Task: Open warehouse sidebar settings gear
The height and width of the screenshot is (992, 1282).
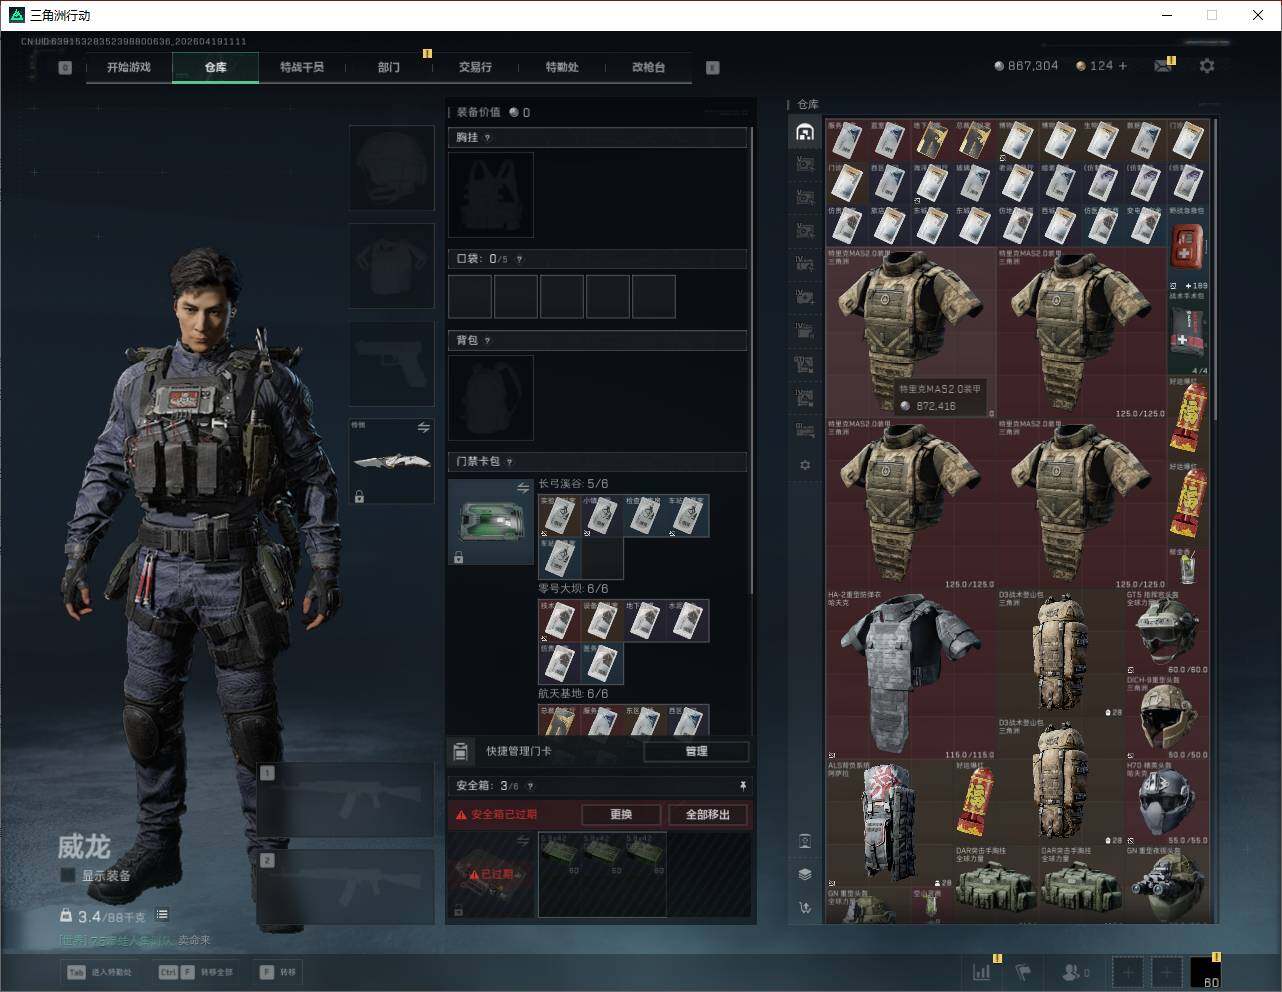Action: tap(805, 465)
